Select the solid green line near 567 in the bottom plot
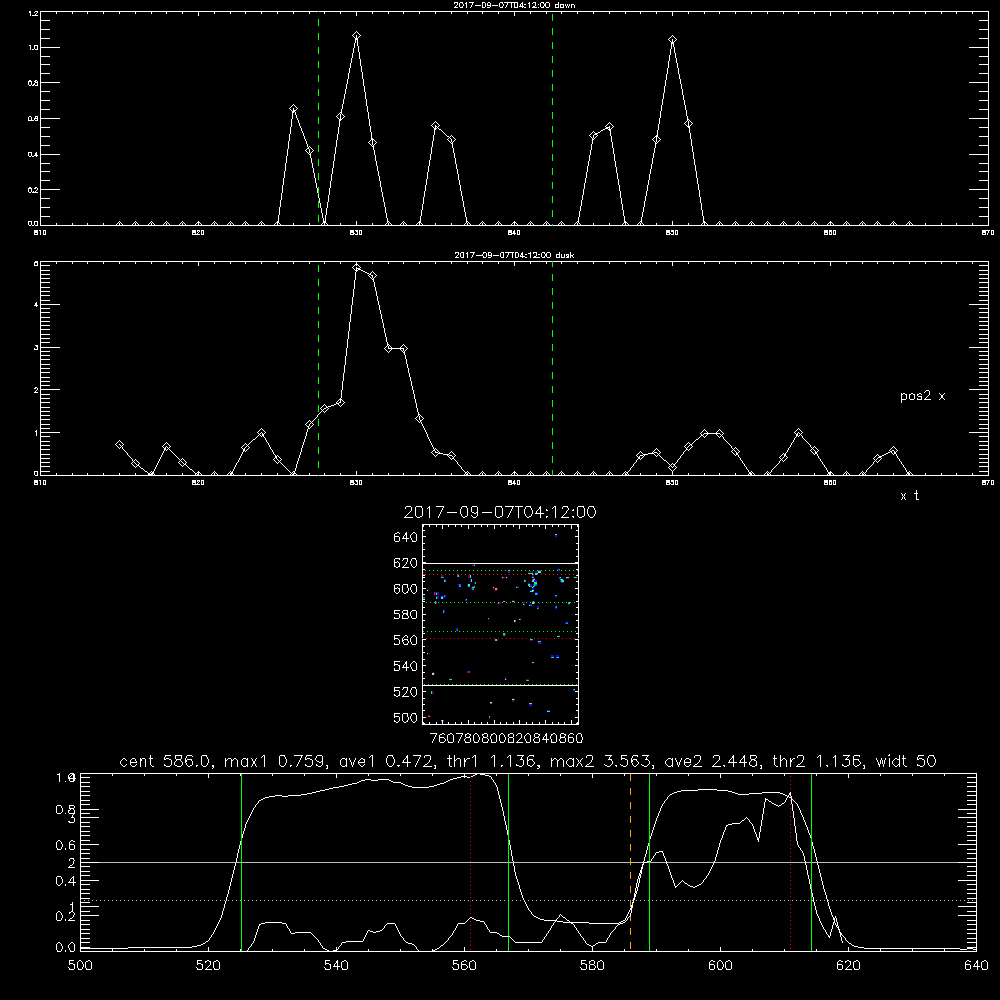This screenshot has height=1000, width=1000. (508, 862)
